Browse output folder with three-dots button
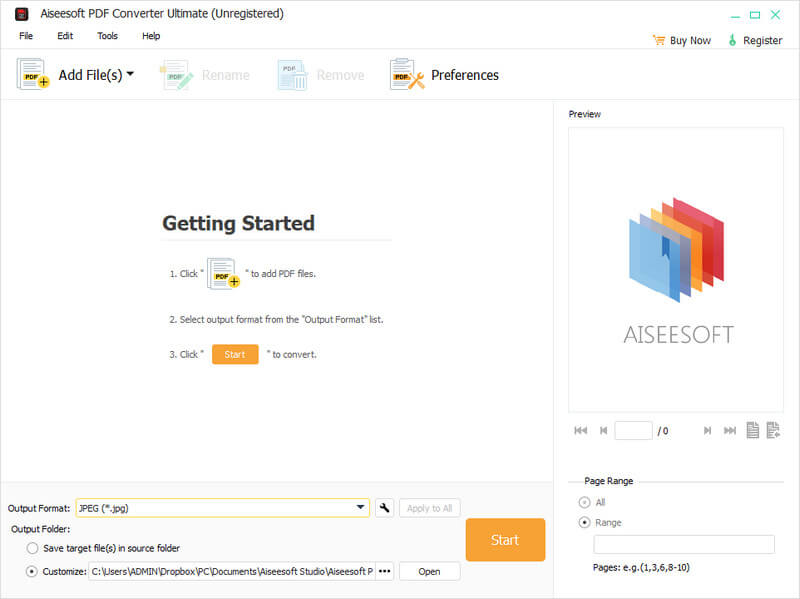This screenshot has width=800, height=599. click(x=385, y=571)
